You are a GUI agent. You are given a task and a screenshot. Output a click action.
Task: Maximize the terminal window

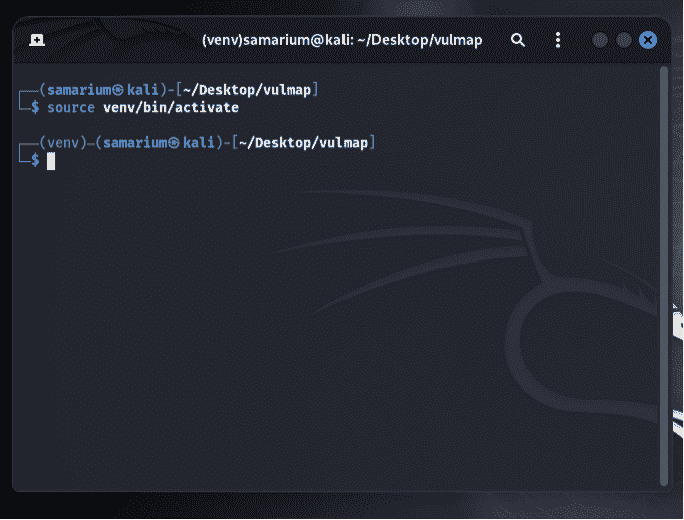coord(624,40)
